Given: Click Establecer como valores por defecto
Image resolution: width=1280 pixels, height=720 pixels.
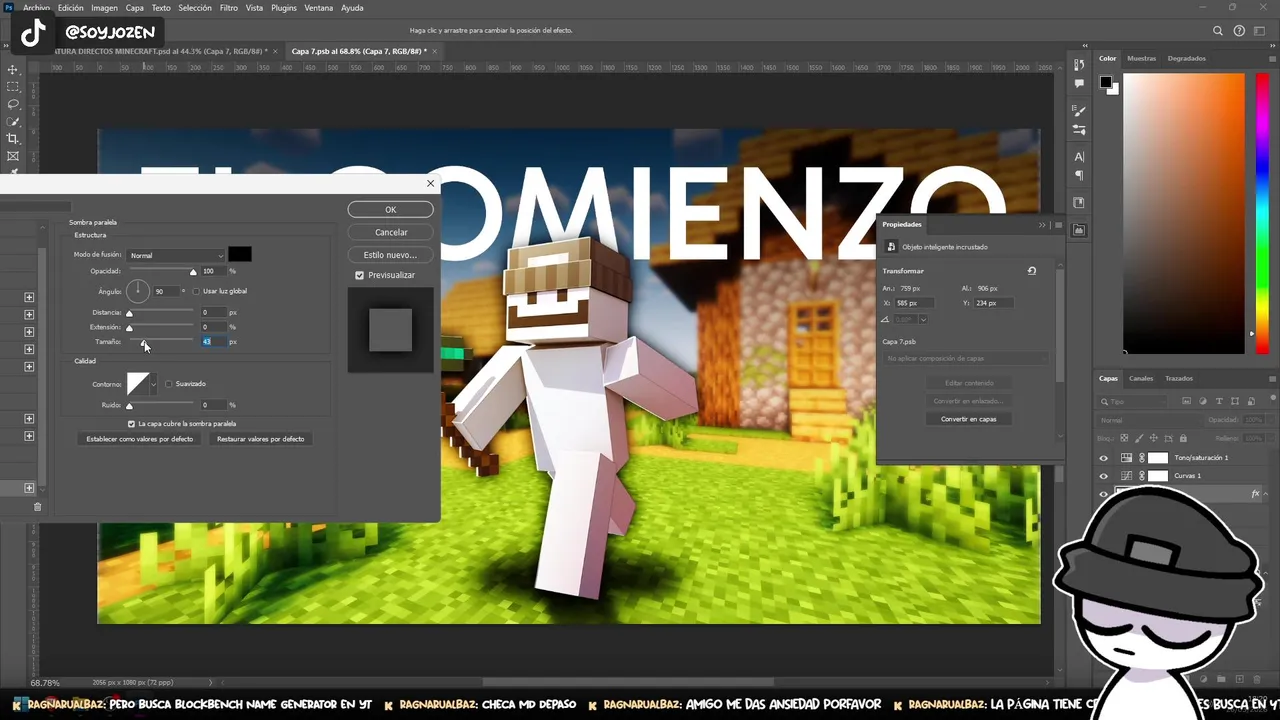Looking at the screenshot, I should (140, 439).
